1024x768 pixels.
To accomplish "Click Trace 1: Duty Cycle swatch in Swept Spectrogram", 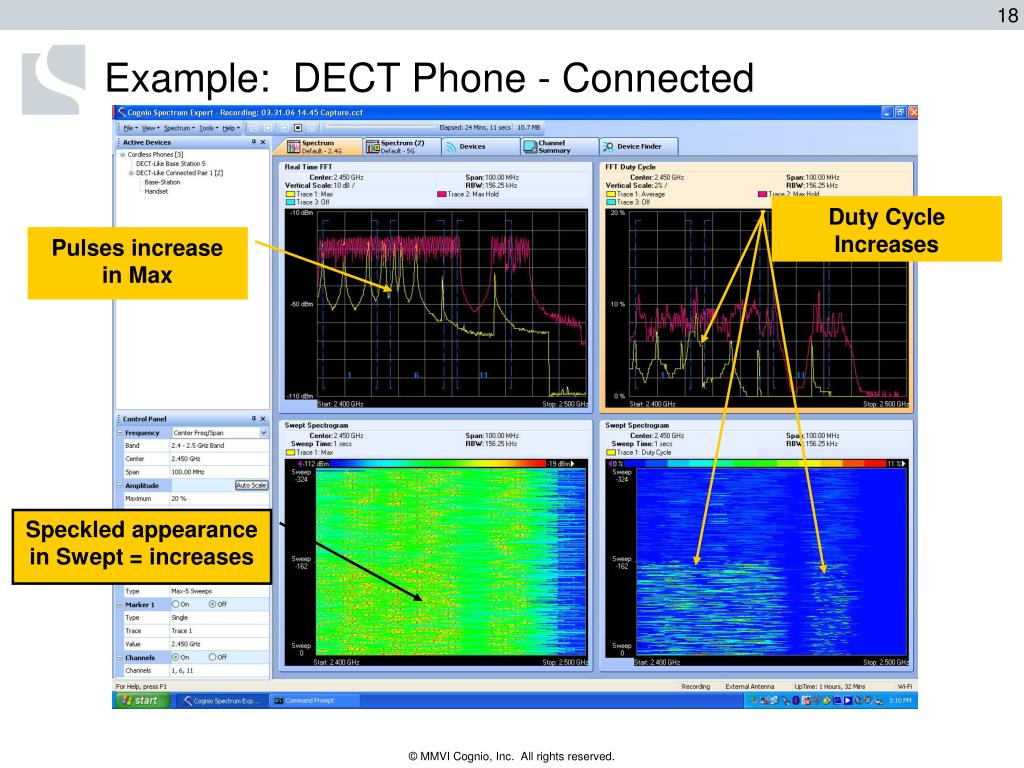I will pos(611,452).
